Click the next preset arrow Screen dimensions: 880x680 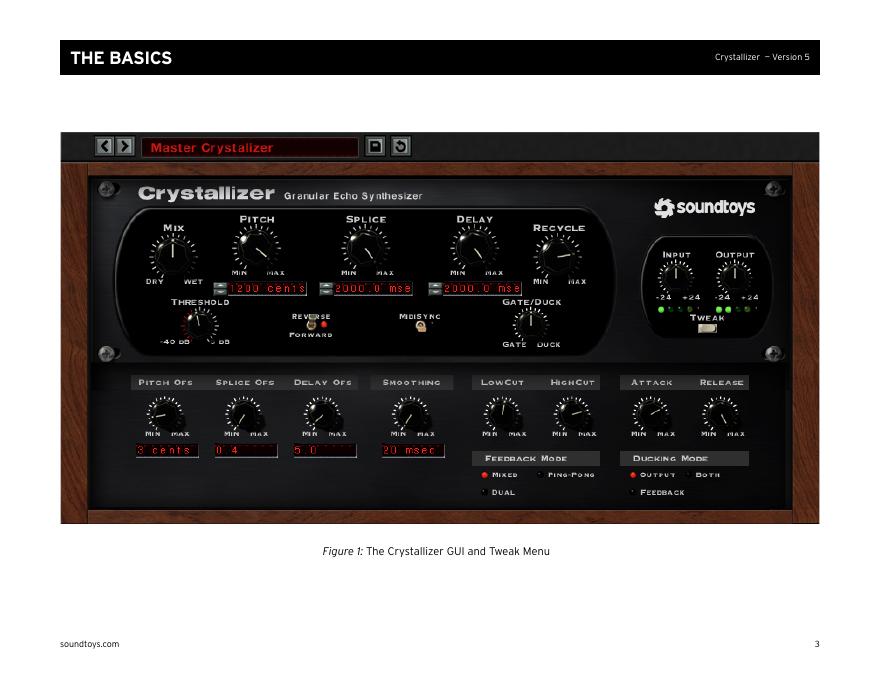tap(124, 147)
